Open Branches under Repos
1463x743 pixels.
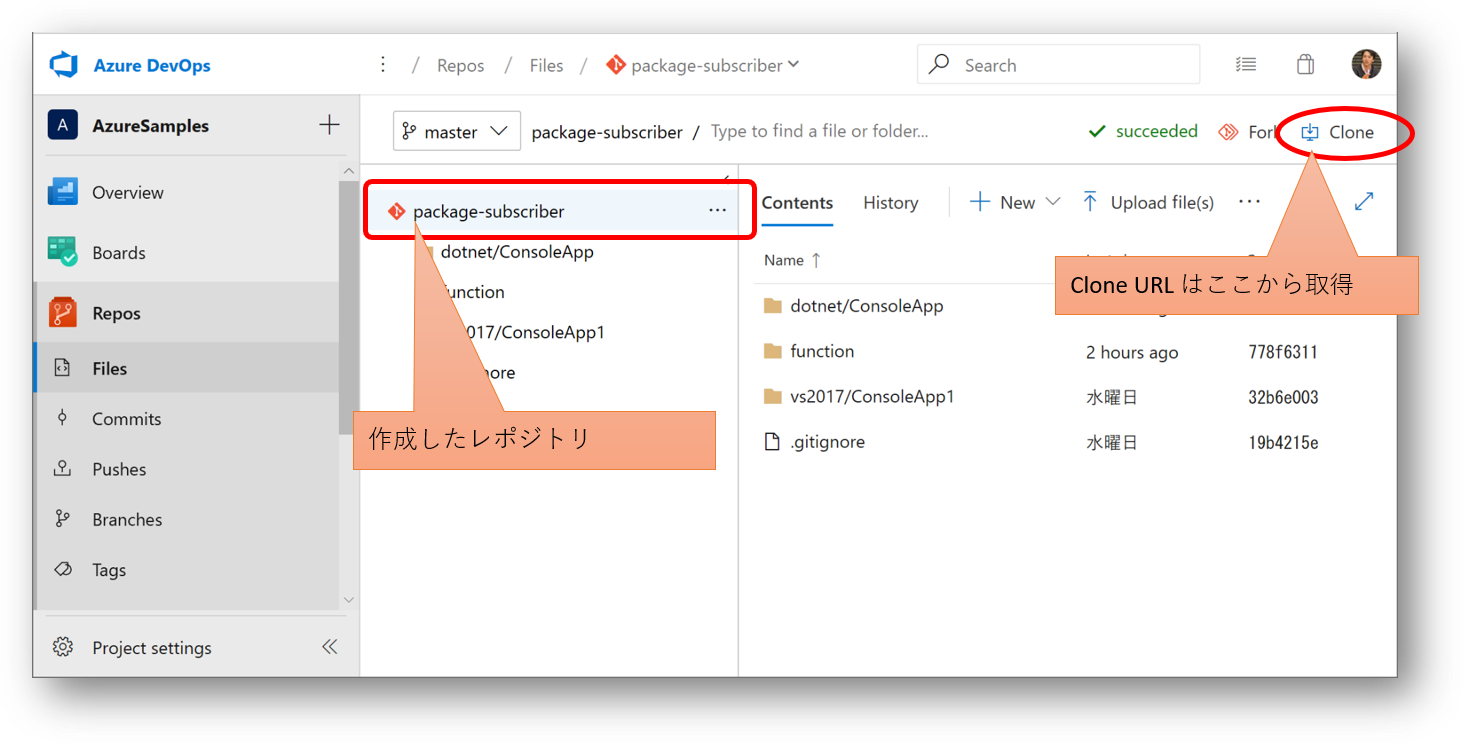point(127,519)
